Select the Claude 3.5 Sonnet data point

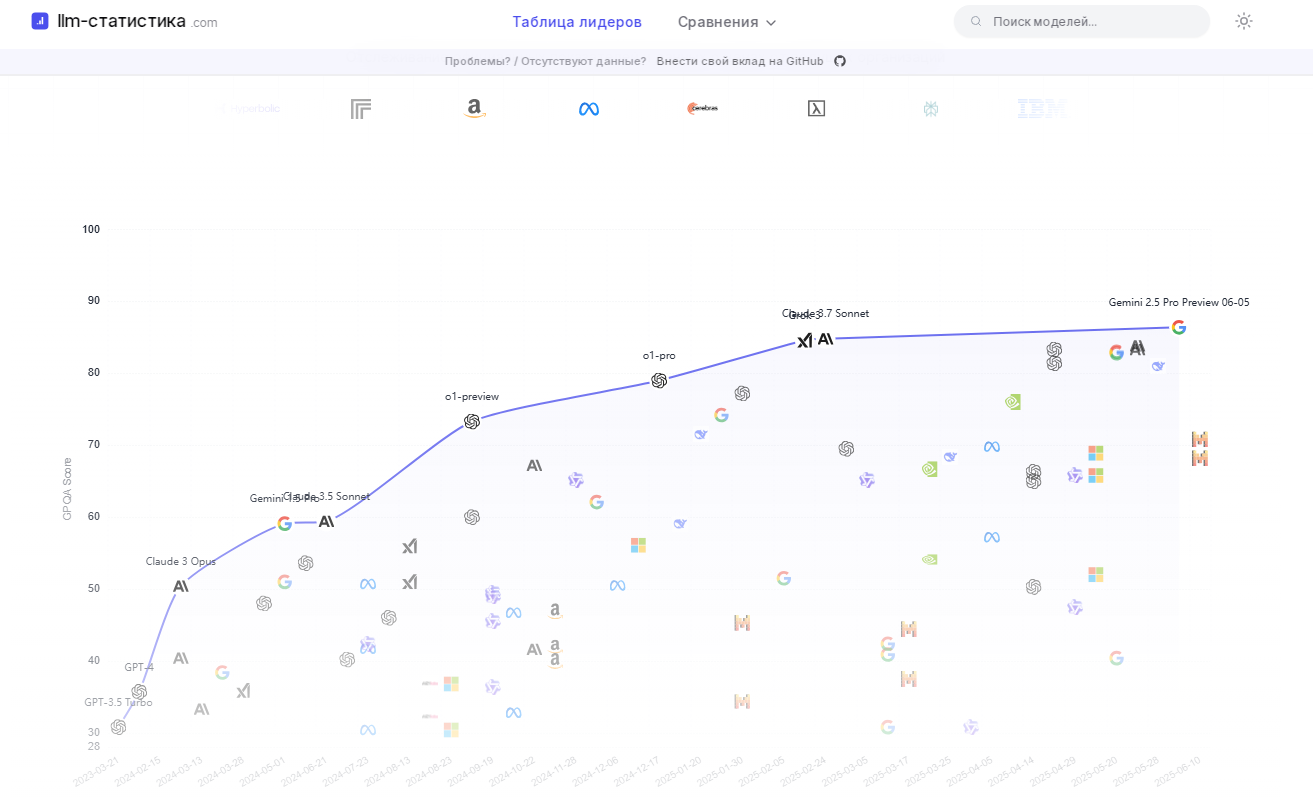(326, 521)
